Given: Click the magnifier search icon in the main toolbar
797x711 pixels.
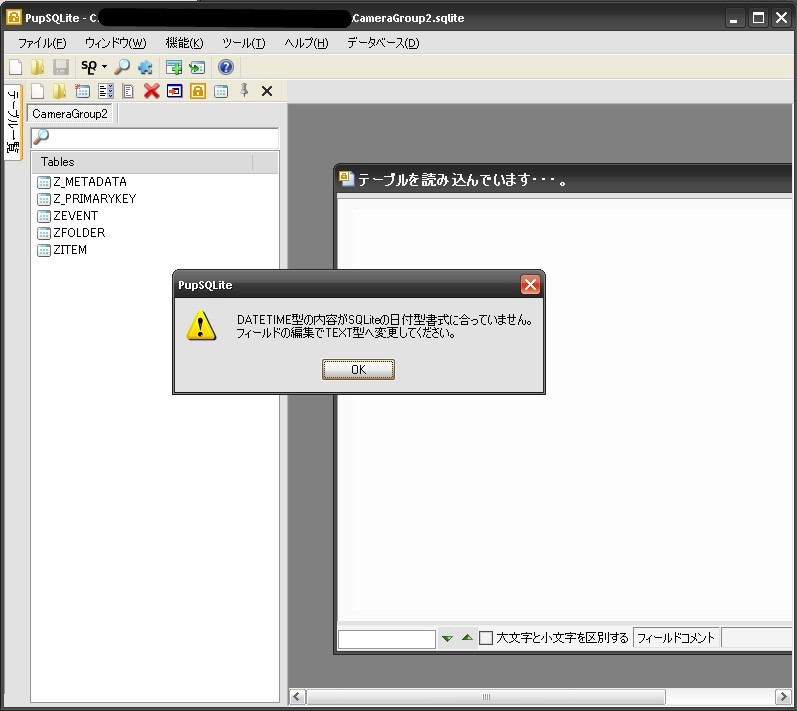Looking at the screenshot, I should (x=122, y=67).
